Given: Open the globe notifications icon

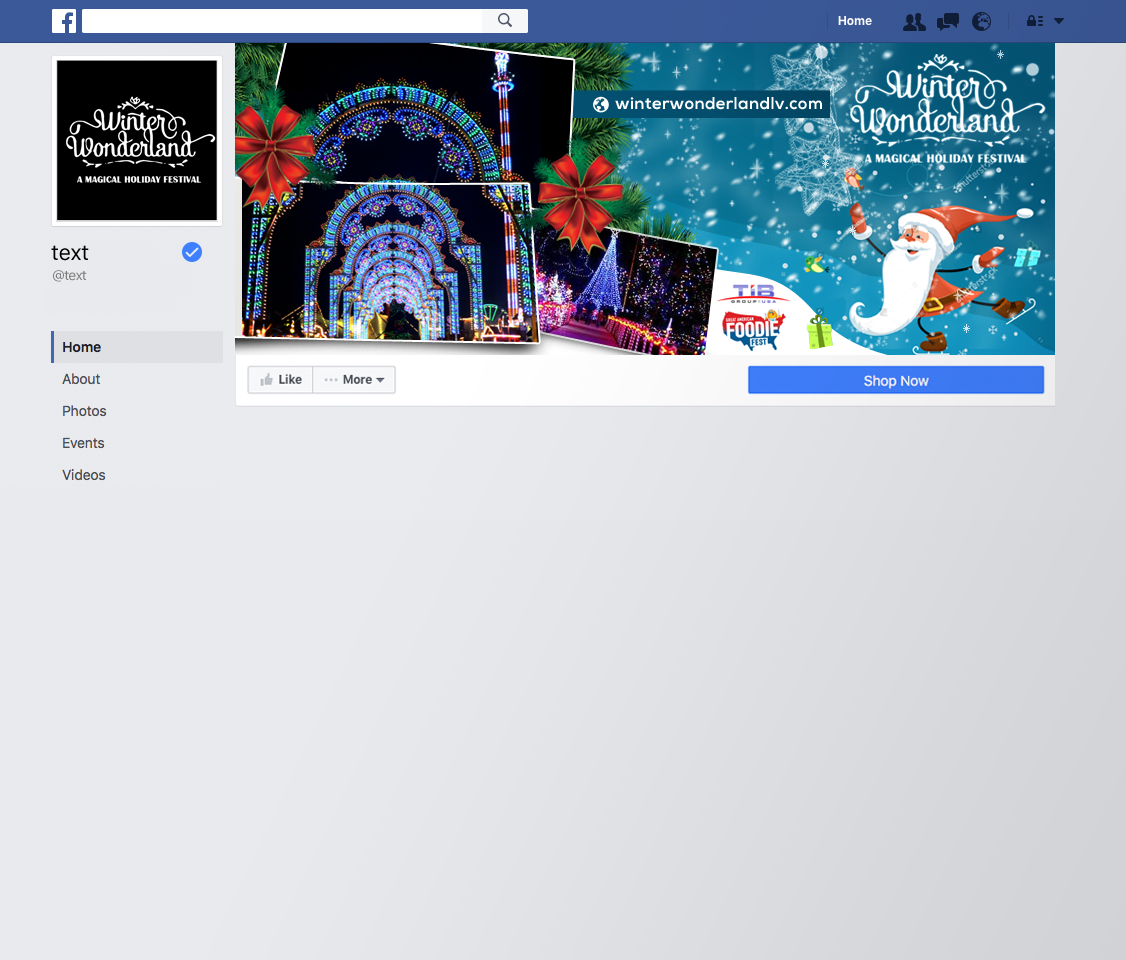Looking at the screenshot, I should [x=982, y=22].
